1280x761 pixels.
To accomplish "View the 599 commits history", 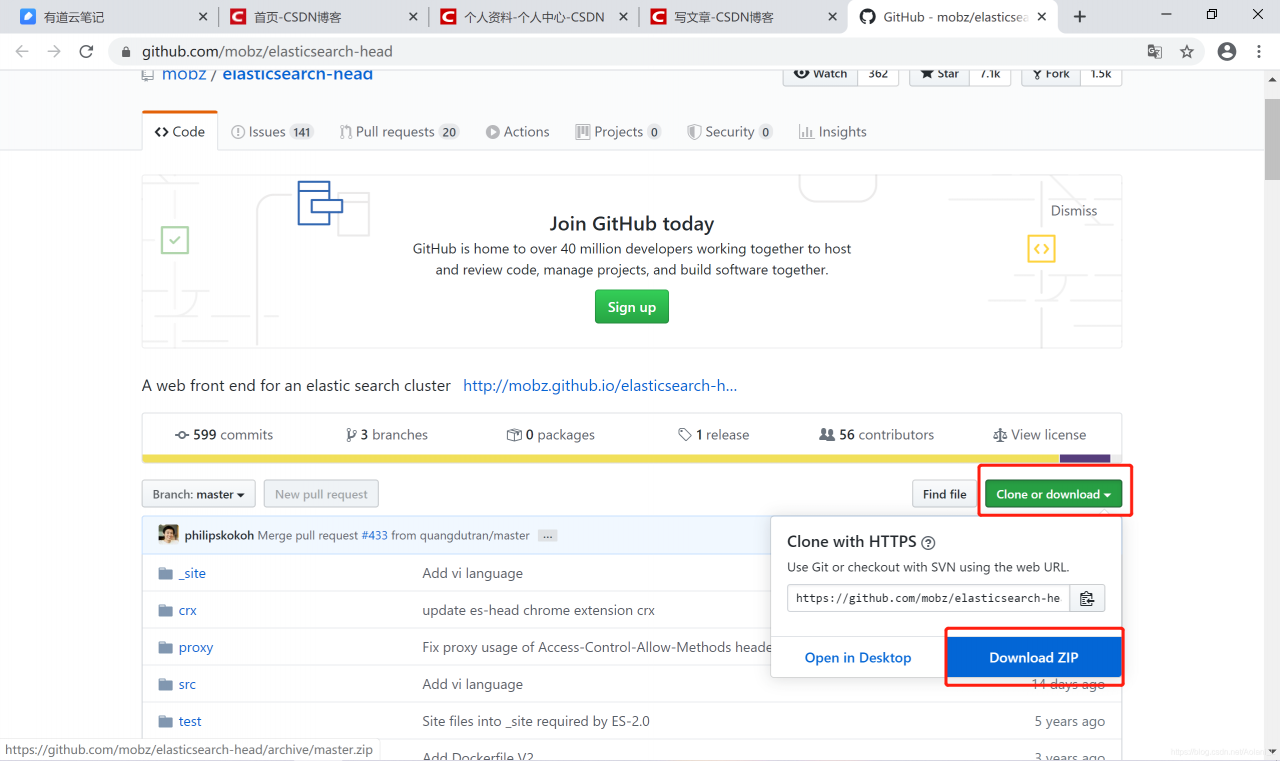I will 224,435.
